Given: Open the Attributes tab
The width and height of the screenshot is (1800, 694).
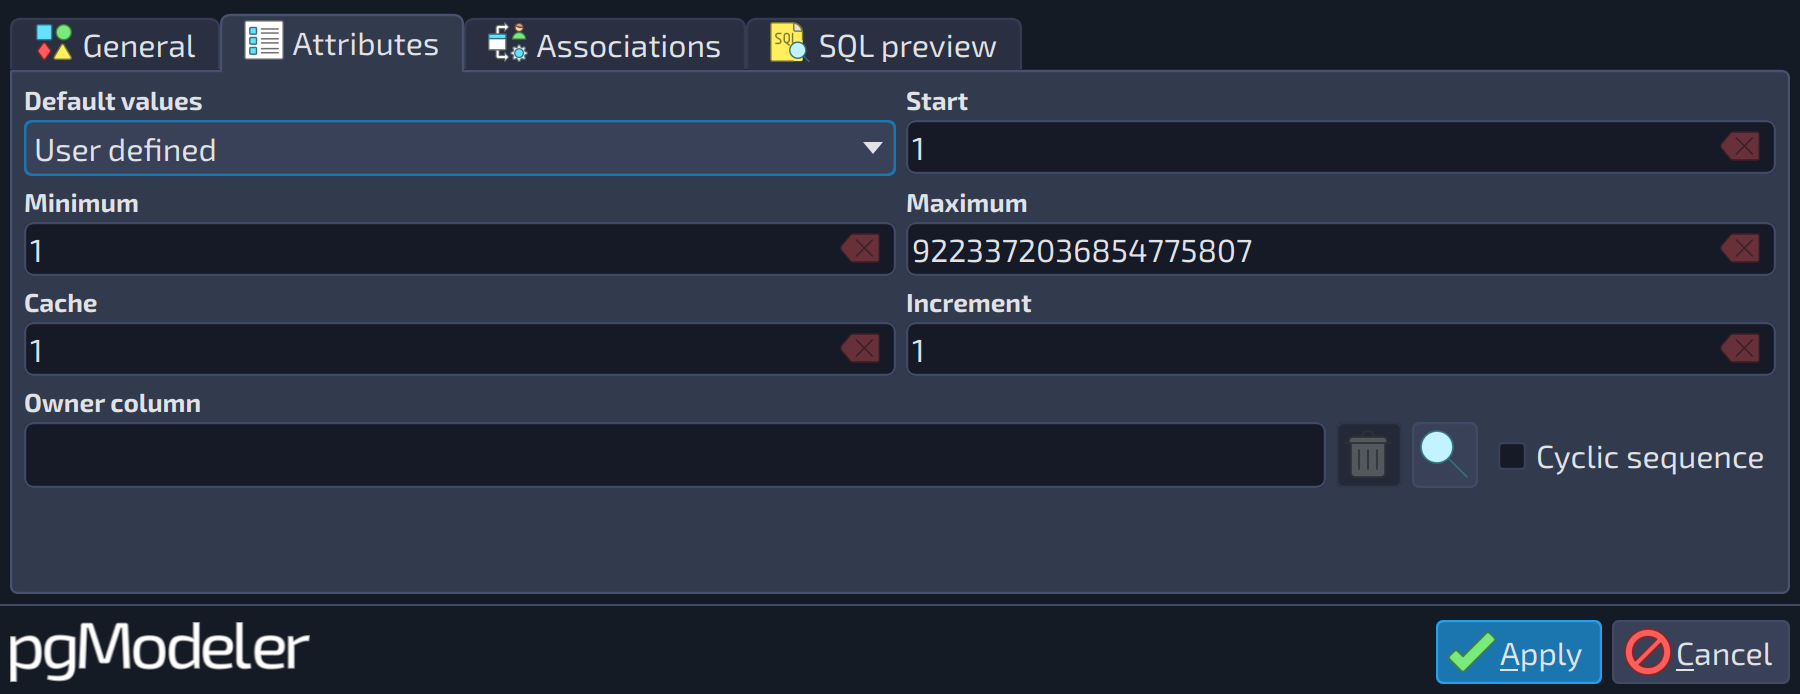Looking at the screenshot, I should click(x=342, y=43).
